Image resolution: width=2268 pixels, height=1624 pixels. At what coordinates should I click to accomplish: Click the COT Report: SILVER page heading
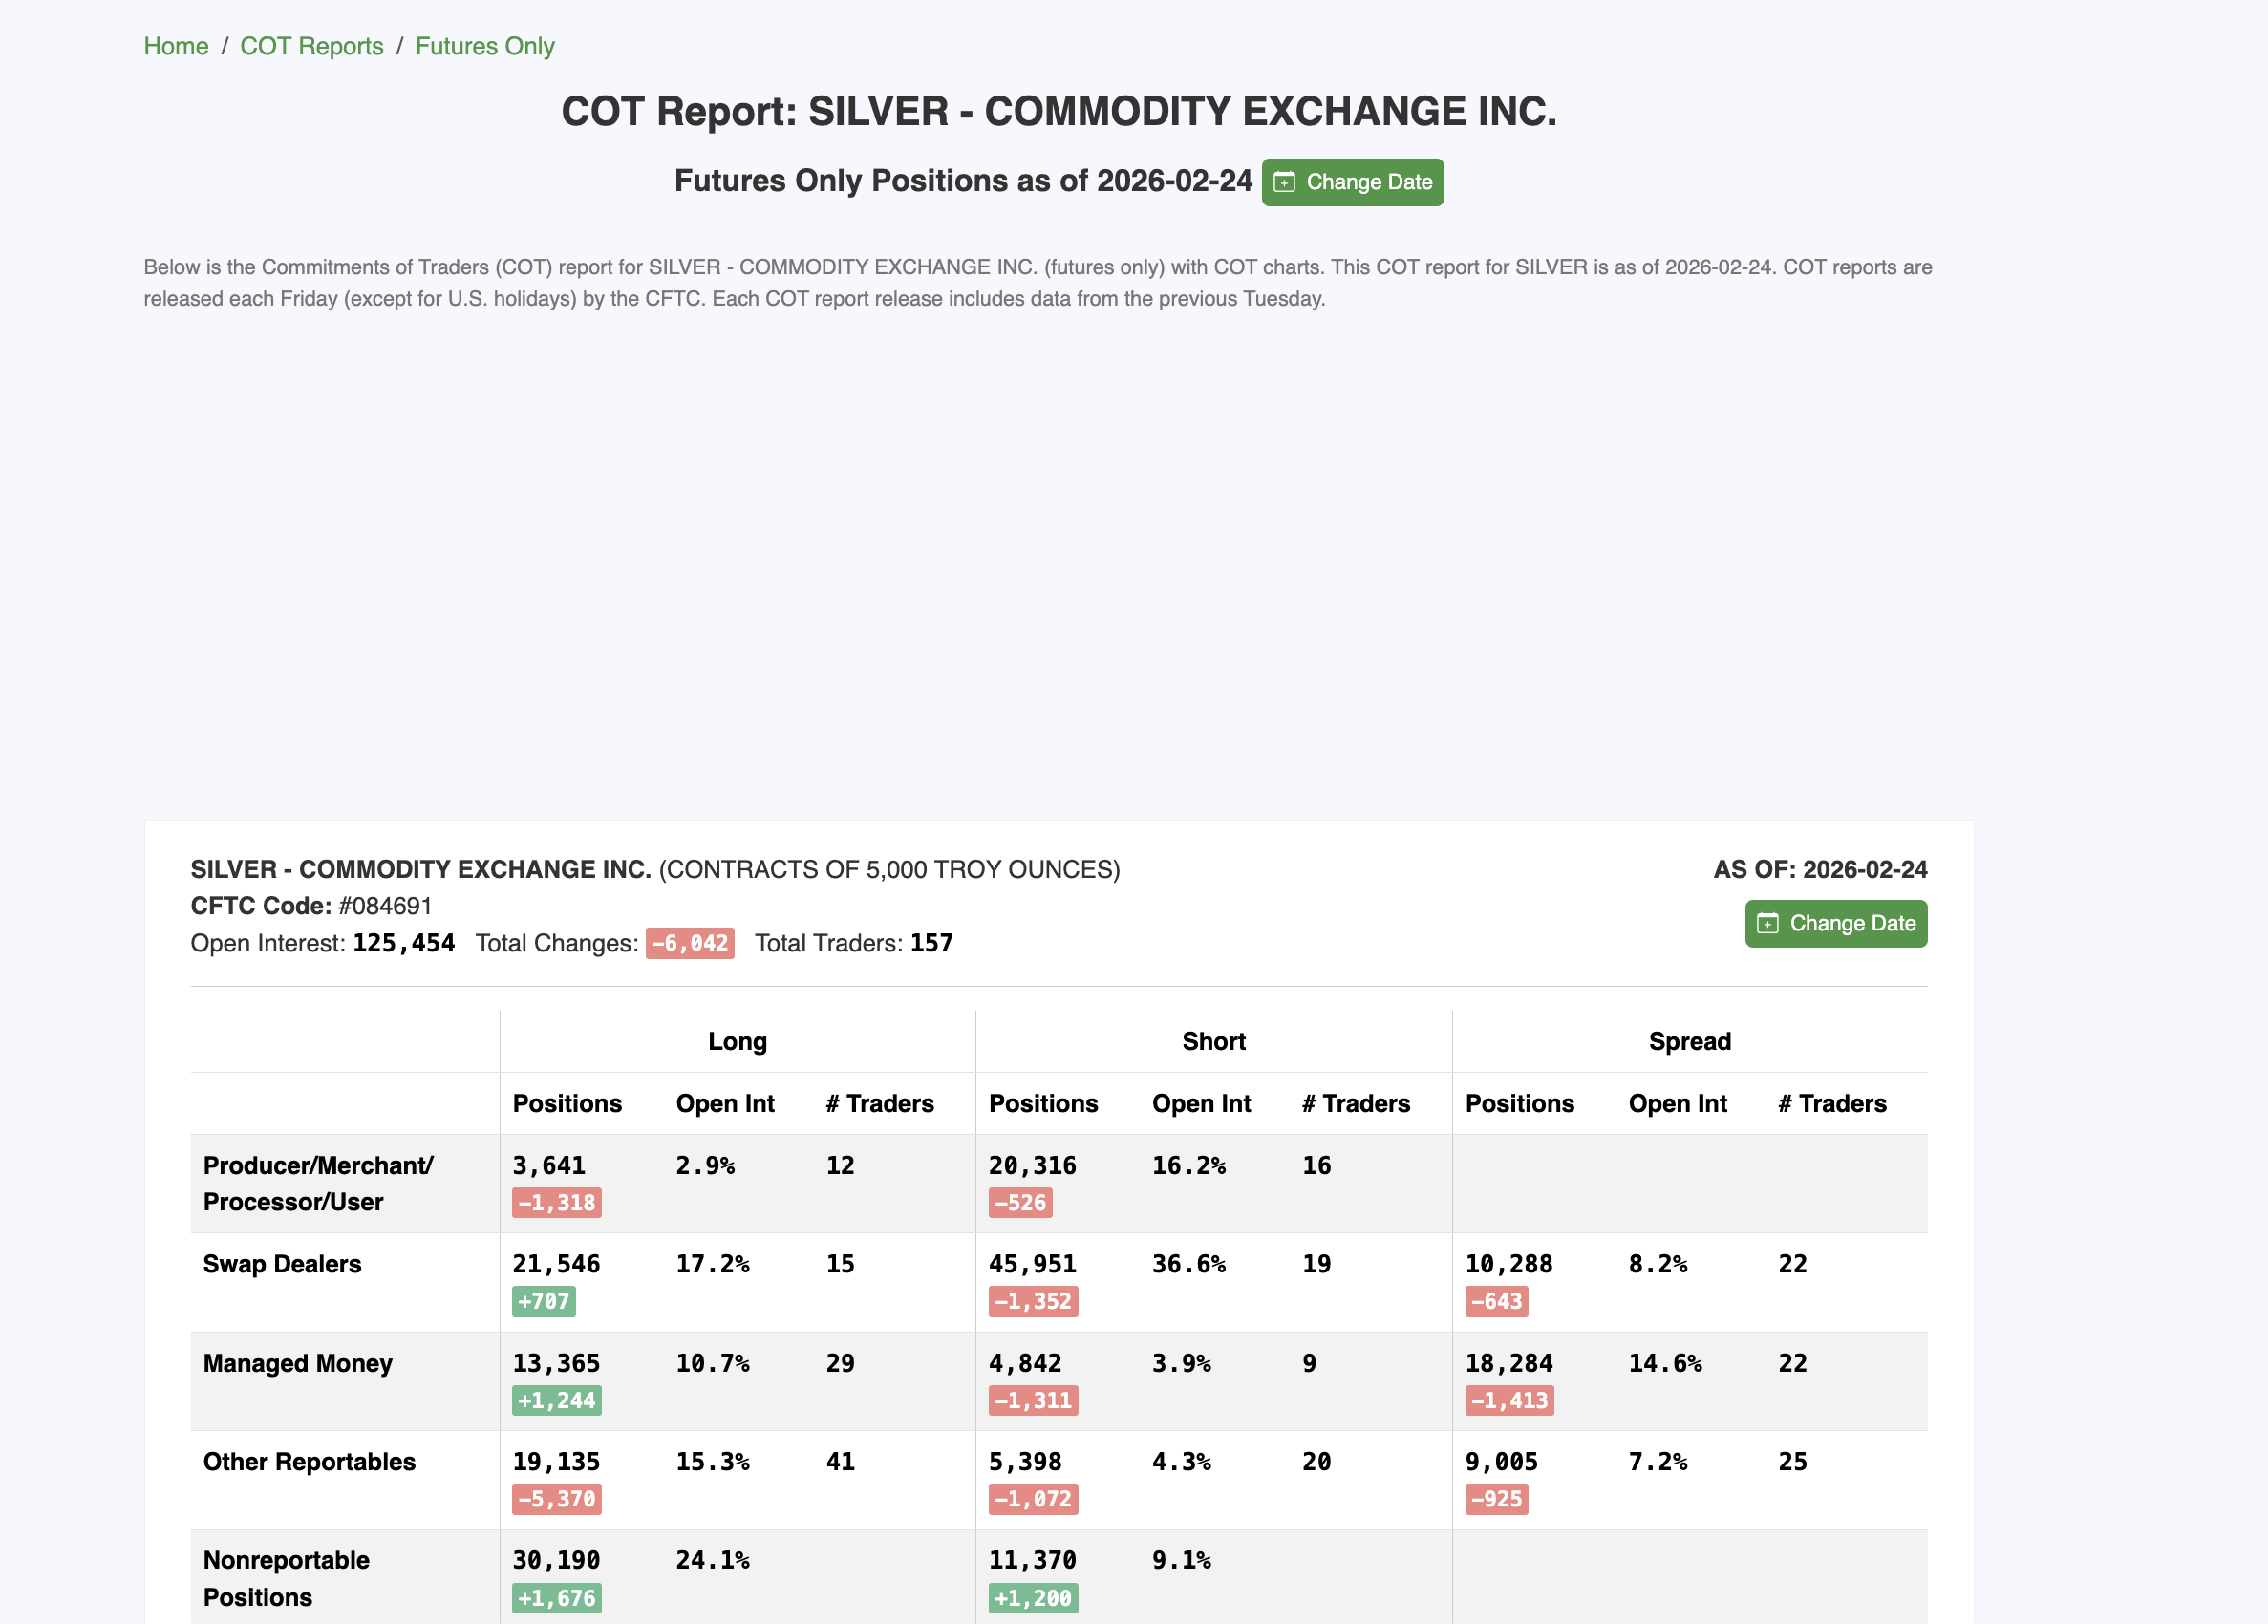pos(1058,111)
